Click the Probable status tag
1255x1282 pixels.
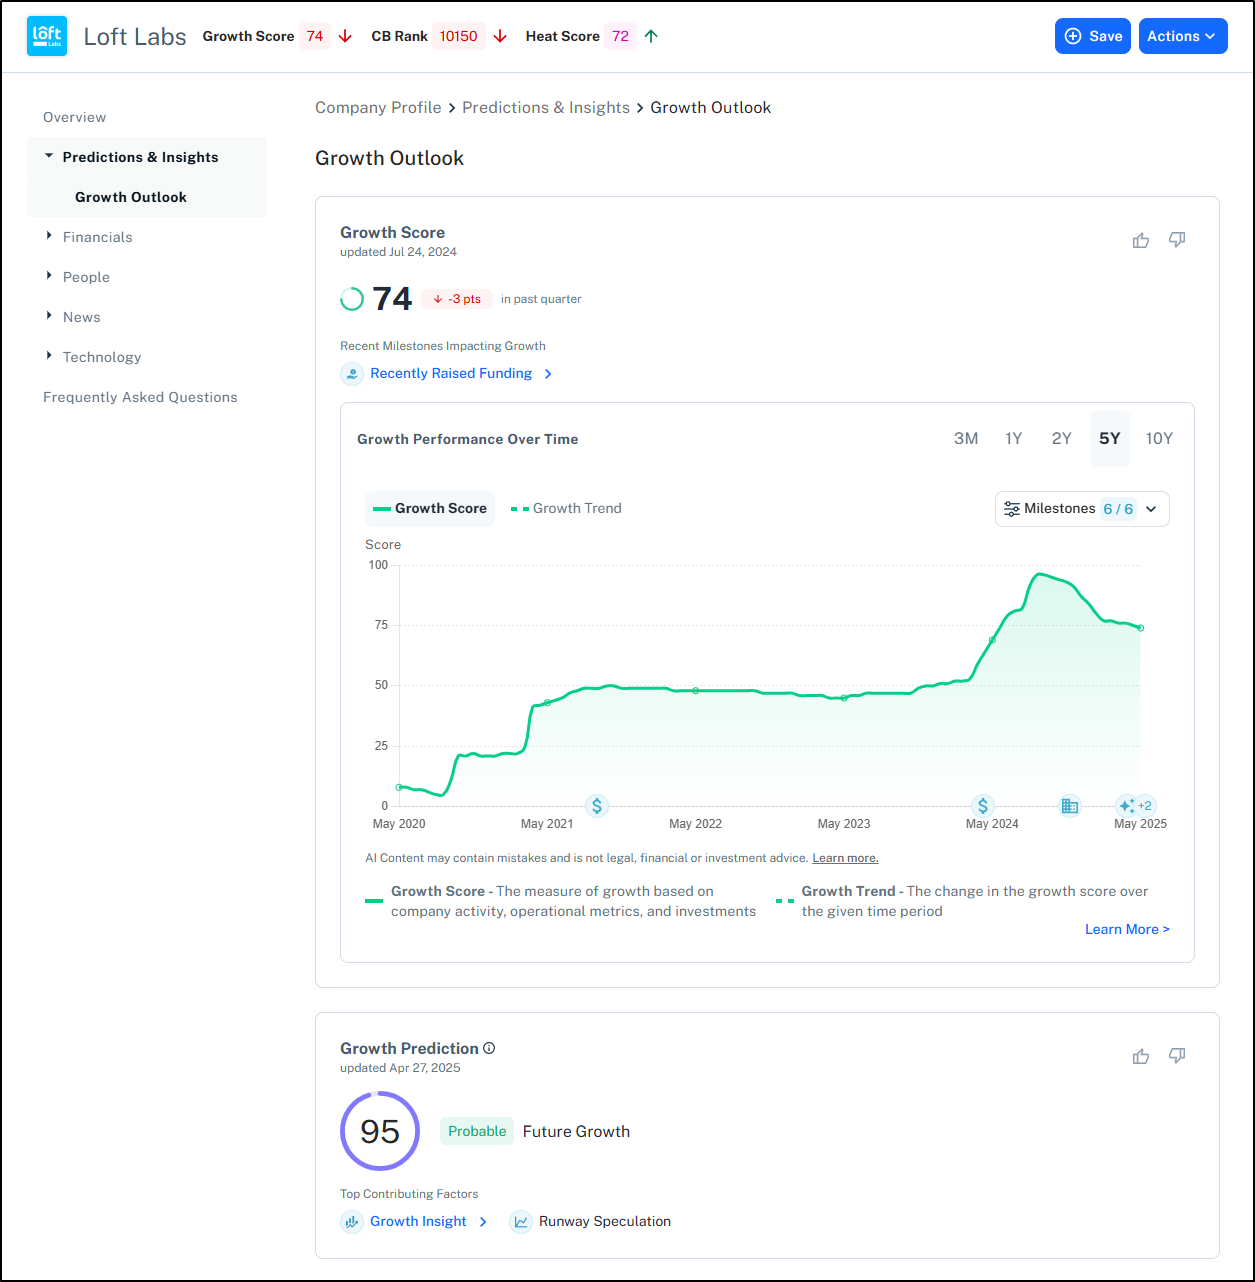click(477, 1132)
